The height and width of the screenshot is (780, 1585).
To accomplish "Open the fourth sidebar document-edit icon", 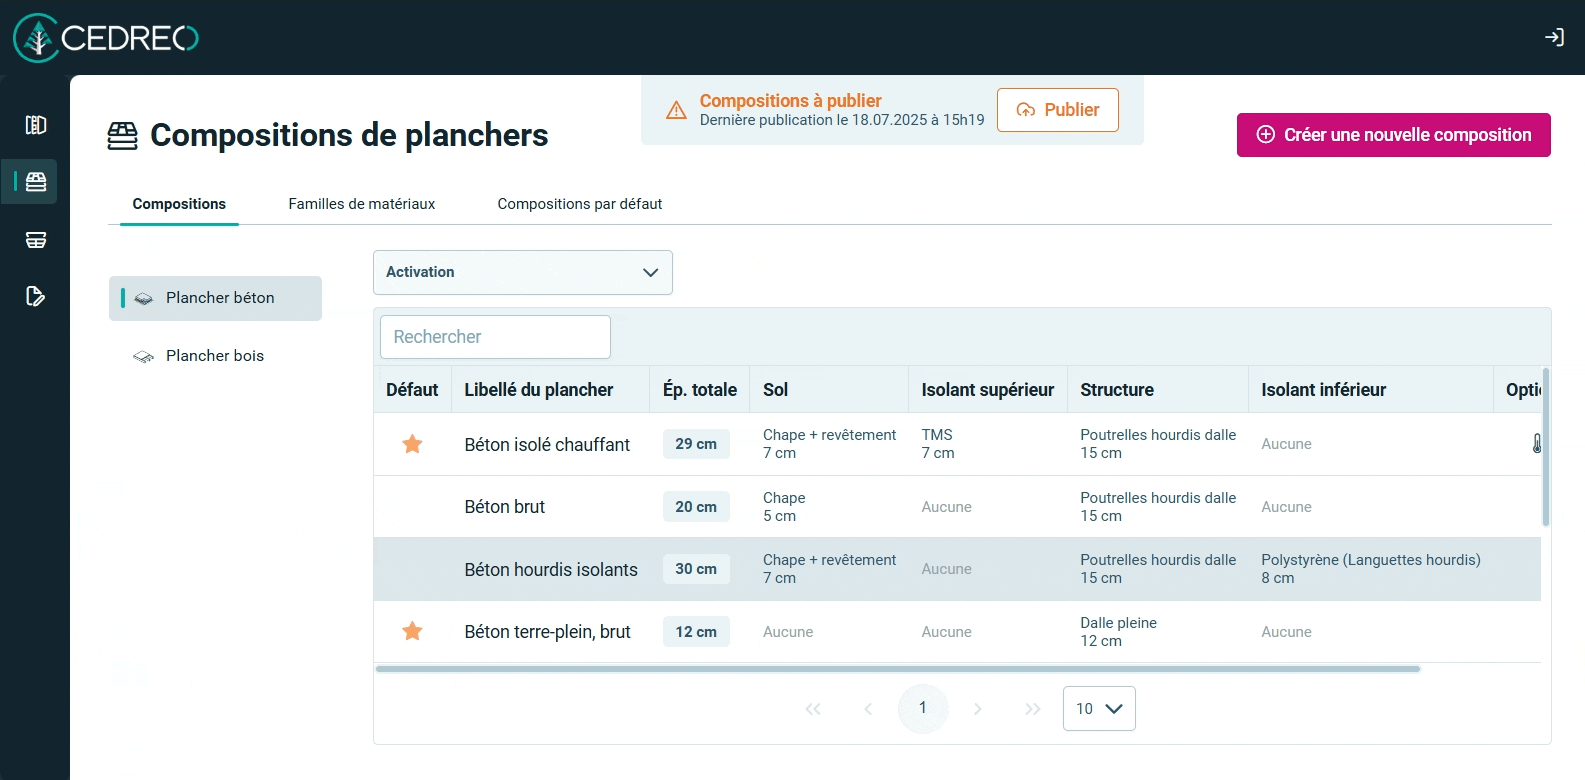I will pos(36,296).
